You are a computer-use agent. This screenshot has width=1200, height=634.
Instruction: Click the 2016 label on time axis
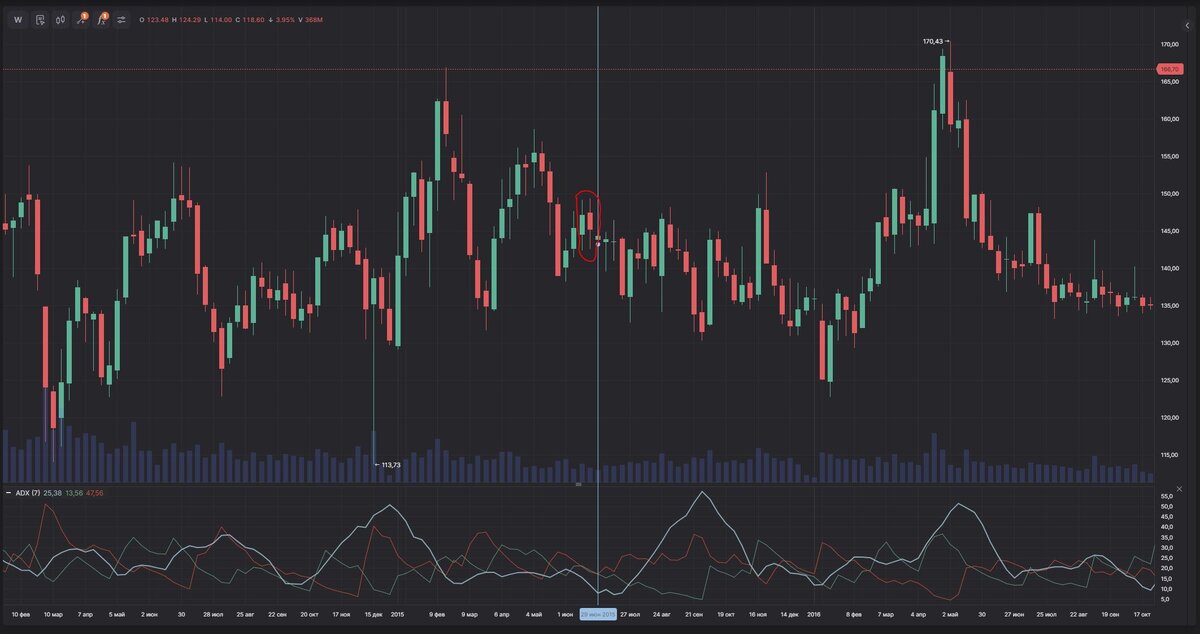(813, 614)
